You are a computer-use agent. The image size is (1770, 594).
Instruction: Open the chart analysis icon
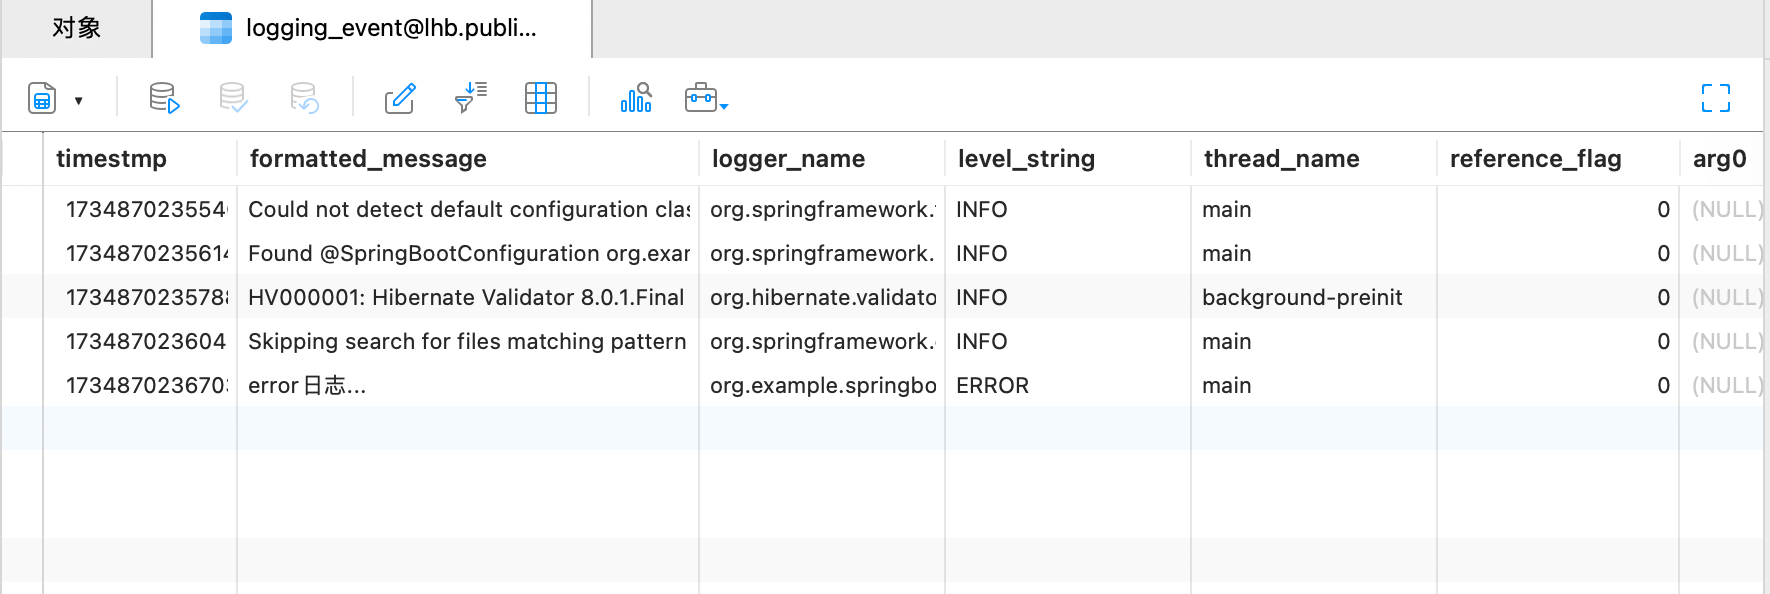click(x=636, y=98)
